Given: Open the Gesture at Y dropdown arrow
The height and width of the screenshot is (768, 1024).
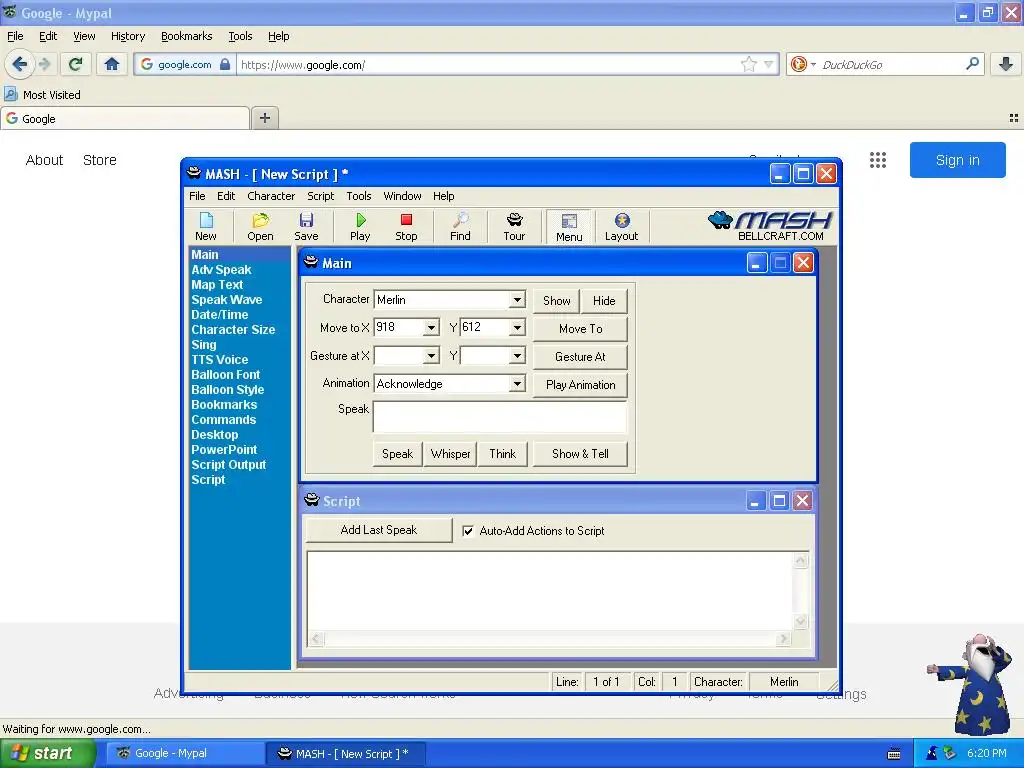Looking at the screenshot, I should point(517,356).
